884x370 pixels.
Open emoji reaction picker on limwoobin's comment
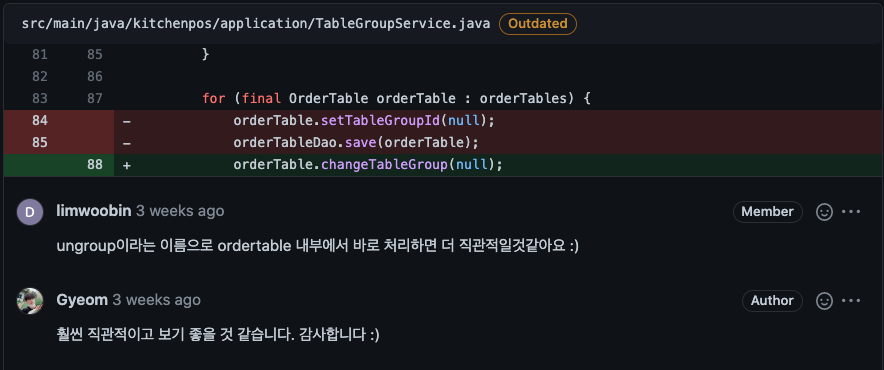tap(824, 212)
